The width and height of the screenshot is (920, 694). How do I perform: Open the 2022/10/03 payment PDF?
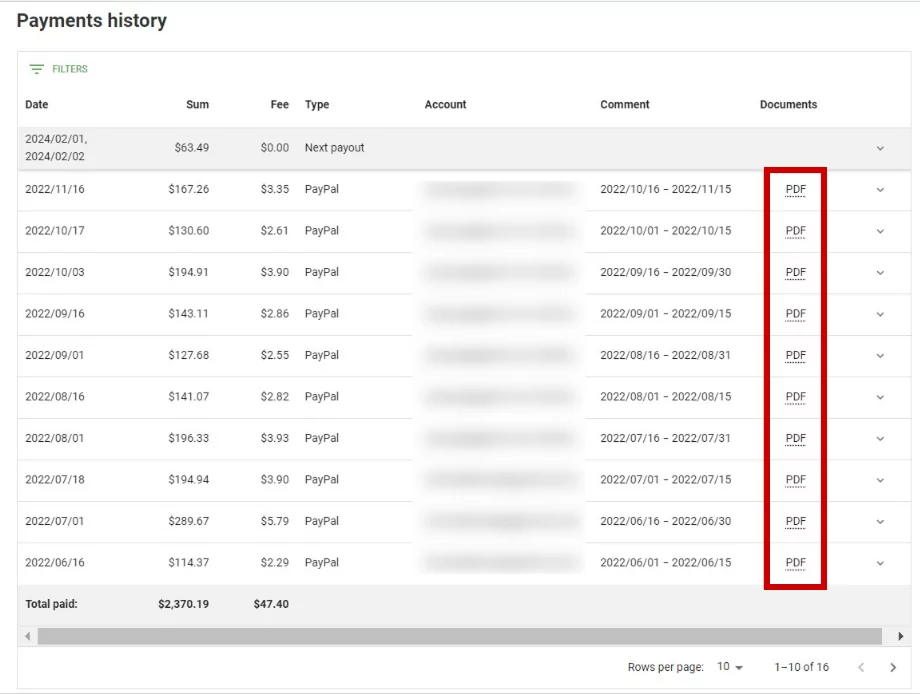[x=795, y=272]
